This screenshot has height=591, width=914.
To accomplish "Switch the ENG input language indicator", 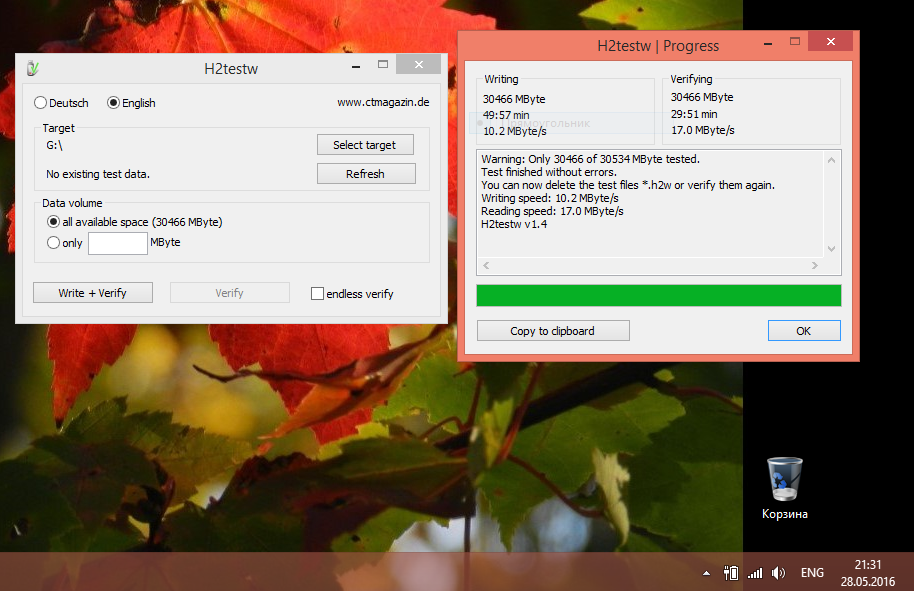I will coord(812,573).
